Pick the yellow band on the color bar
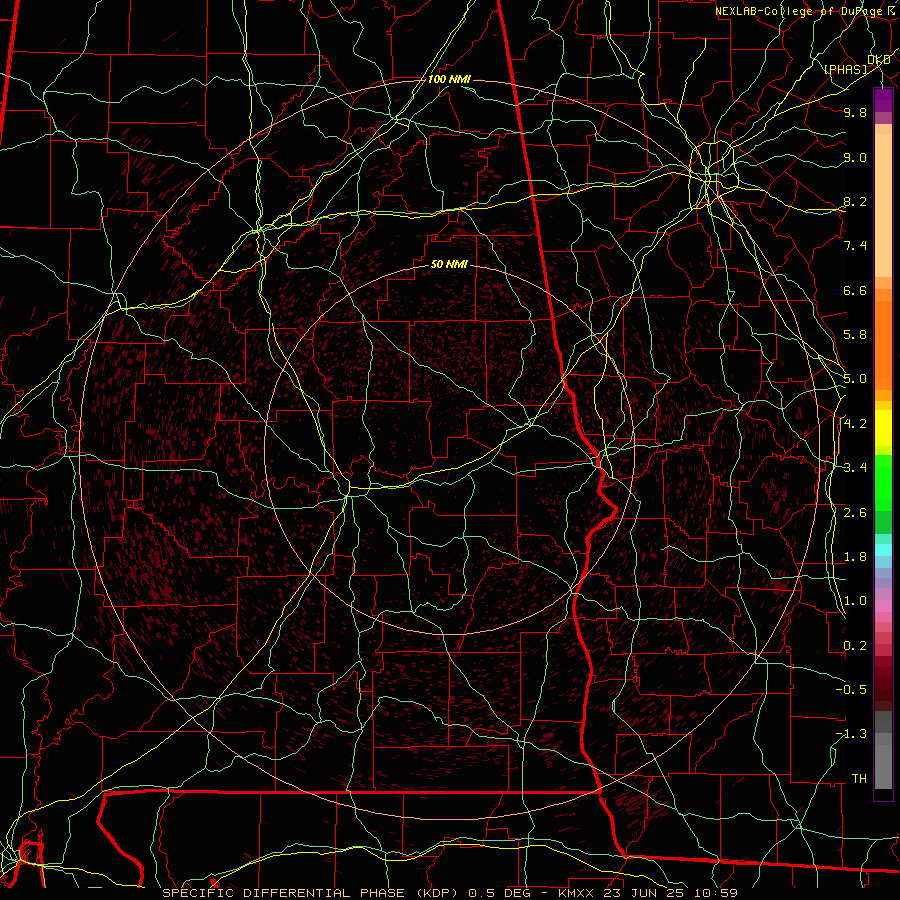The width and height of the screenshot is (900, 900). coord(883,428)
